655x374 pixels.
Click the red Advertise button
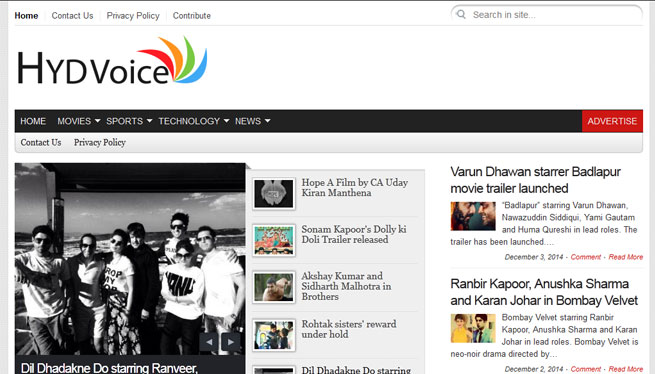[612, 121]
